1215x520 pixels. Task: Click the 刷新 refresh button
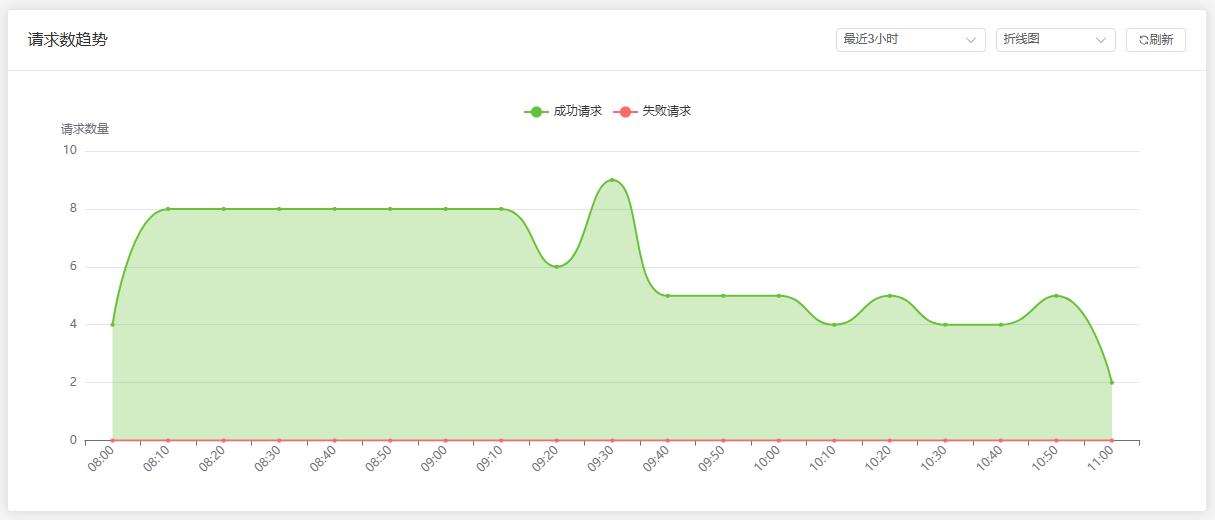pos(1156,40)
